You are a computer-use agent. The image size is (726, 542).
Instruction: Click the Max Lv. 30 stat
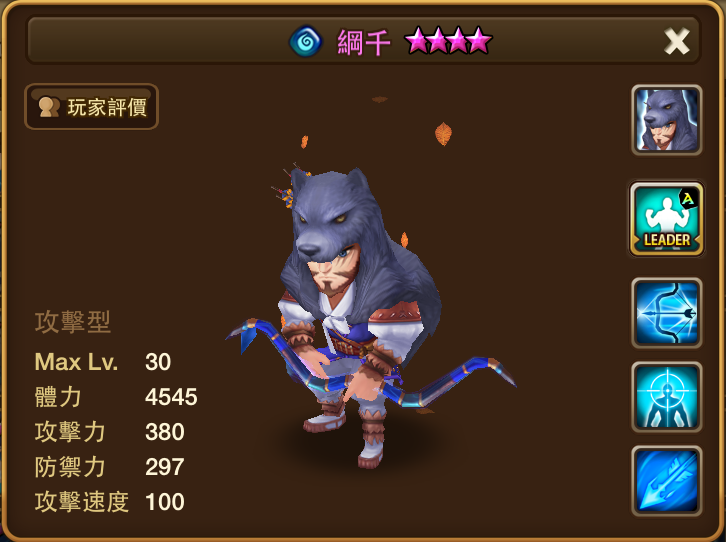coord(103,362)
